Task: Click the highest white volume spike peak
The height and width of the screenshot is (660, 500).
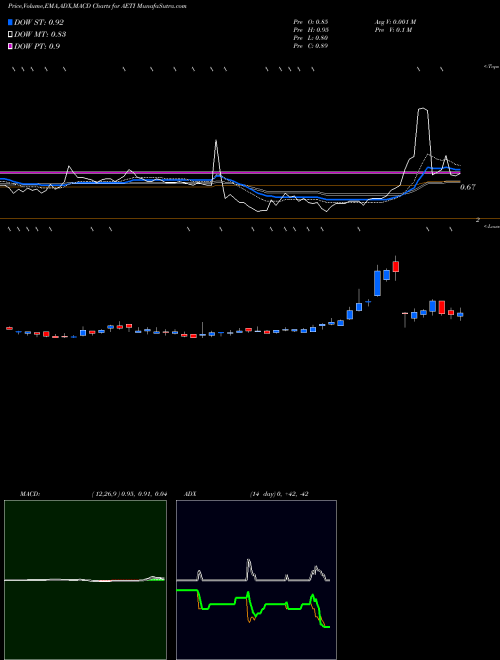Action: tap(423, 109)
